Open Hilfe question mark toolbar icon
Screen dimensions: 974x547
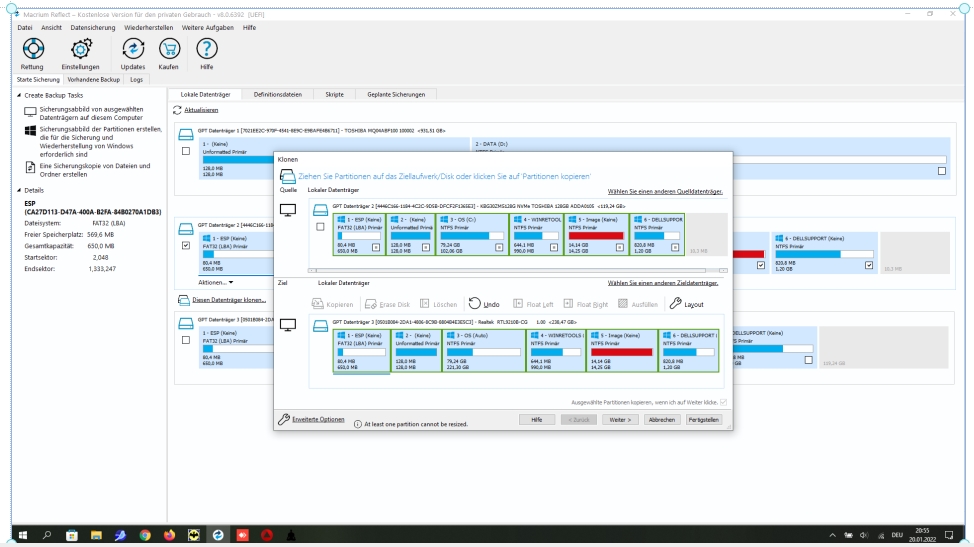[x=207, y=49]
